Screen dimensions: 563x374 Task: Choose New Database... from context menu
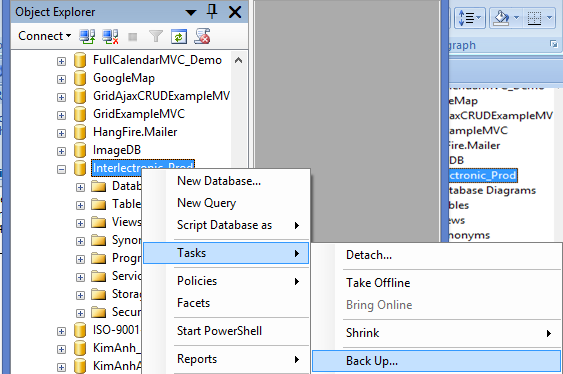[x=226, y=181]
